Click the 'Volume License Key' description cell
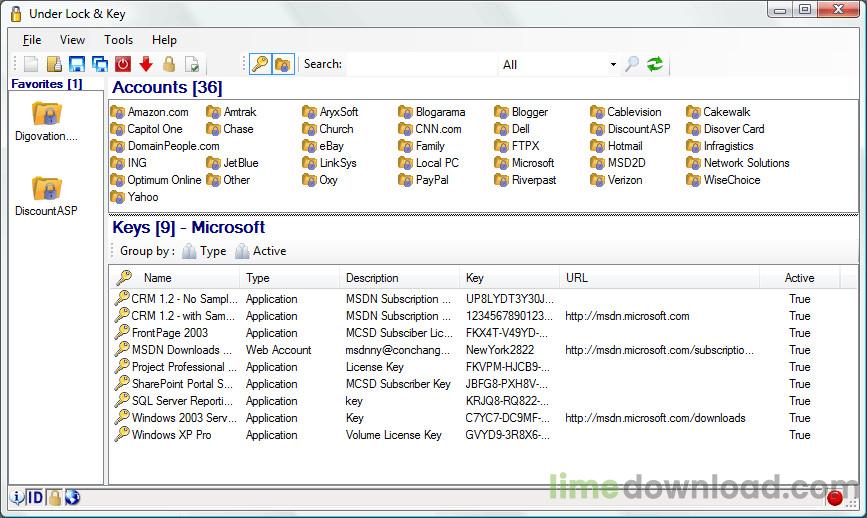The height and width of the screenshot is (518, 867). pyautogui.click(x=394, y=435)
